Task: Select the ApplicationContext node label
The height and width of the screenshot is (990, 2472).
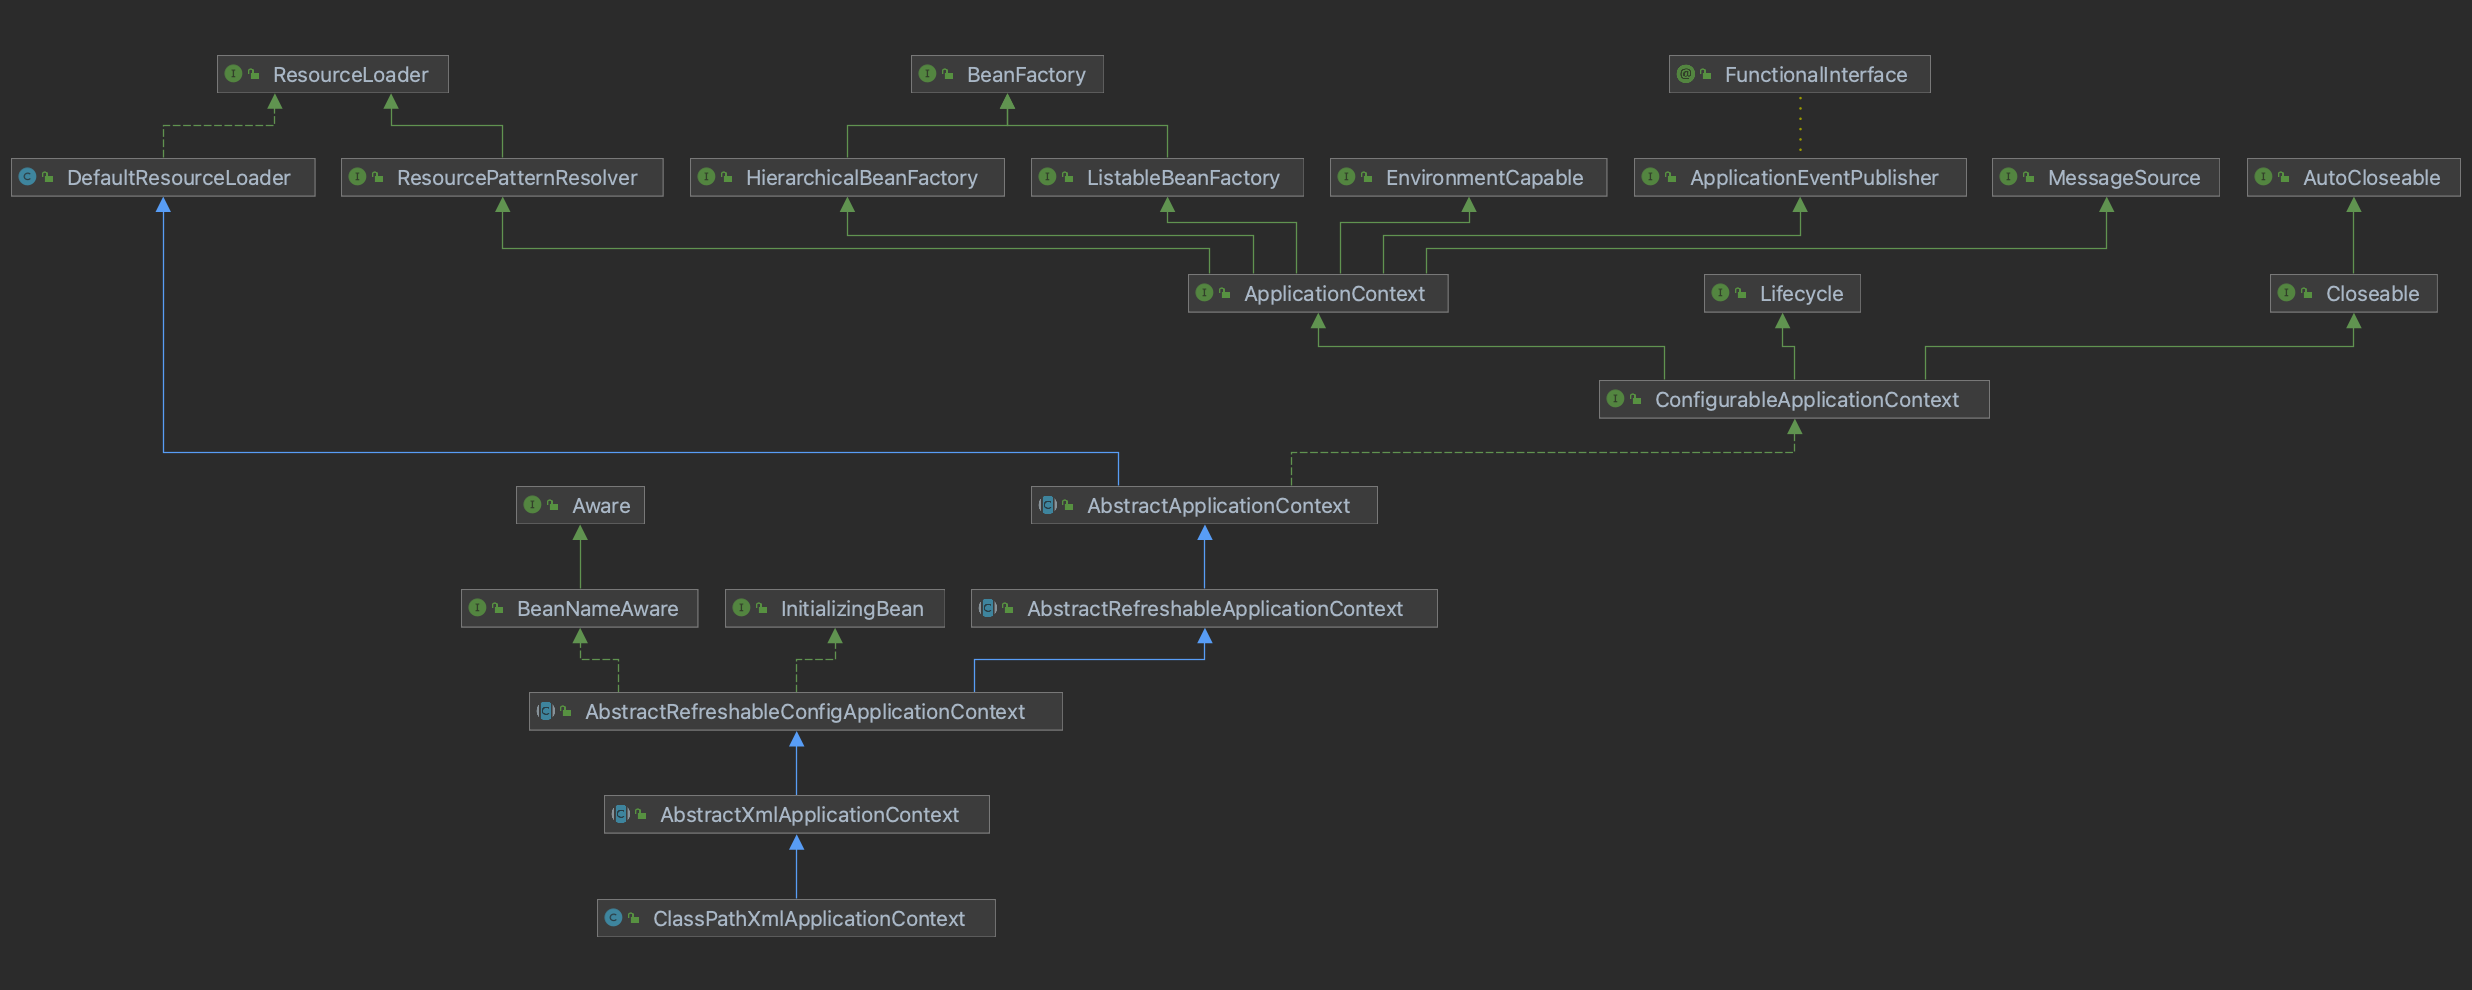Action: coord(1334,294)
